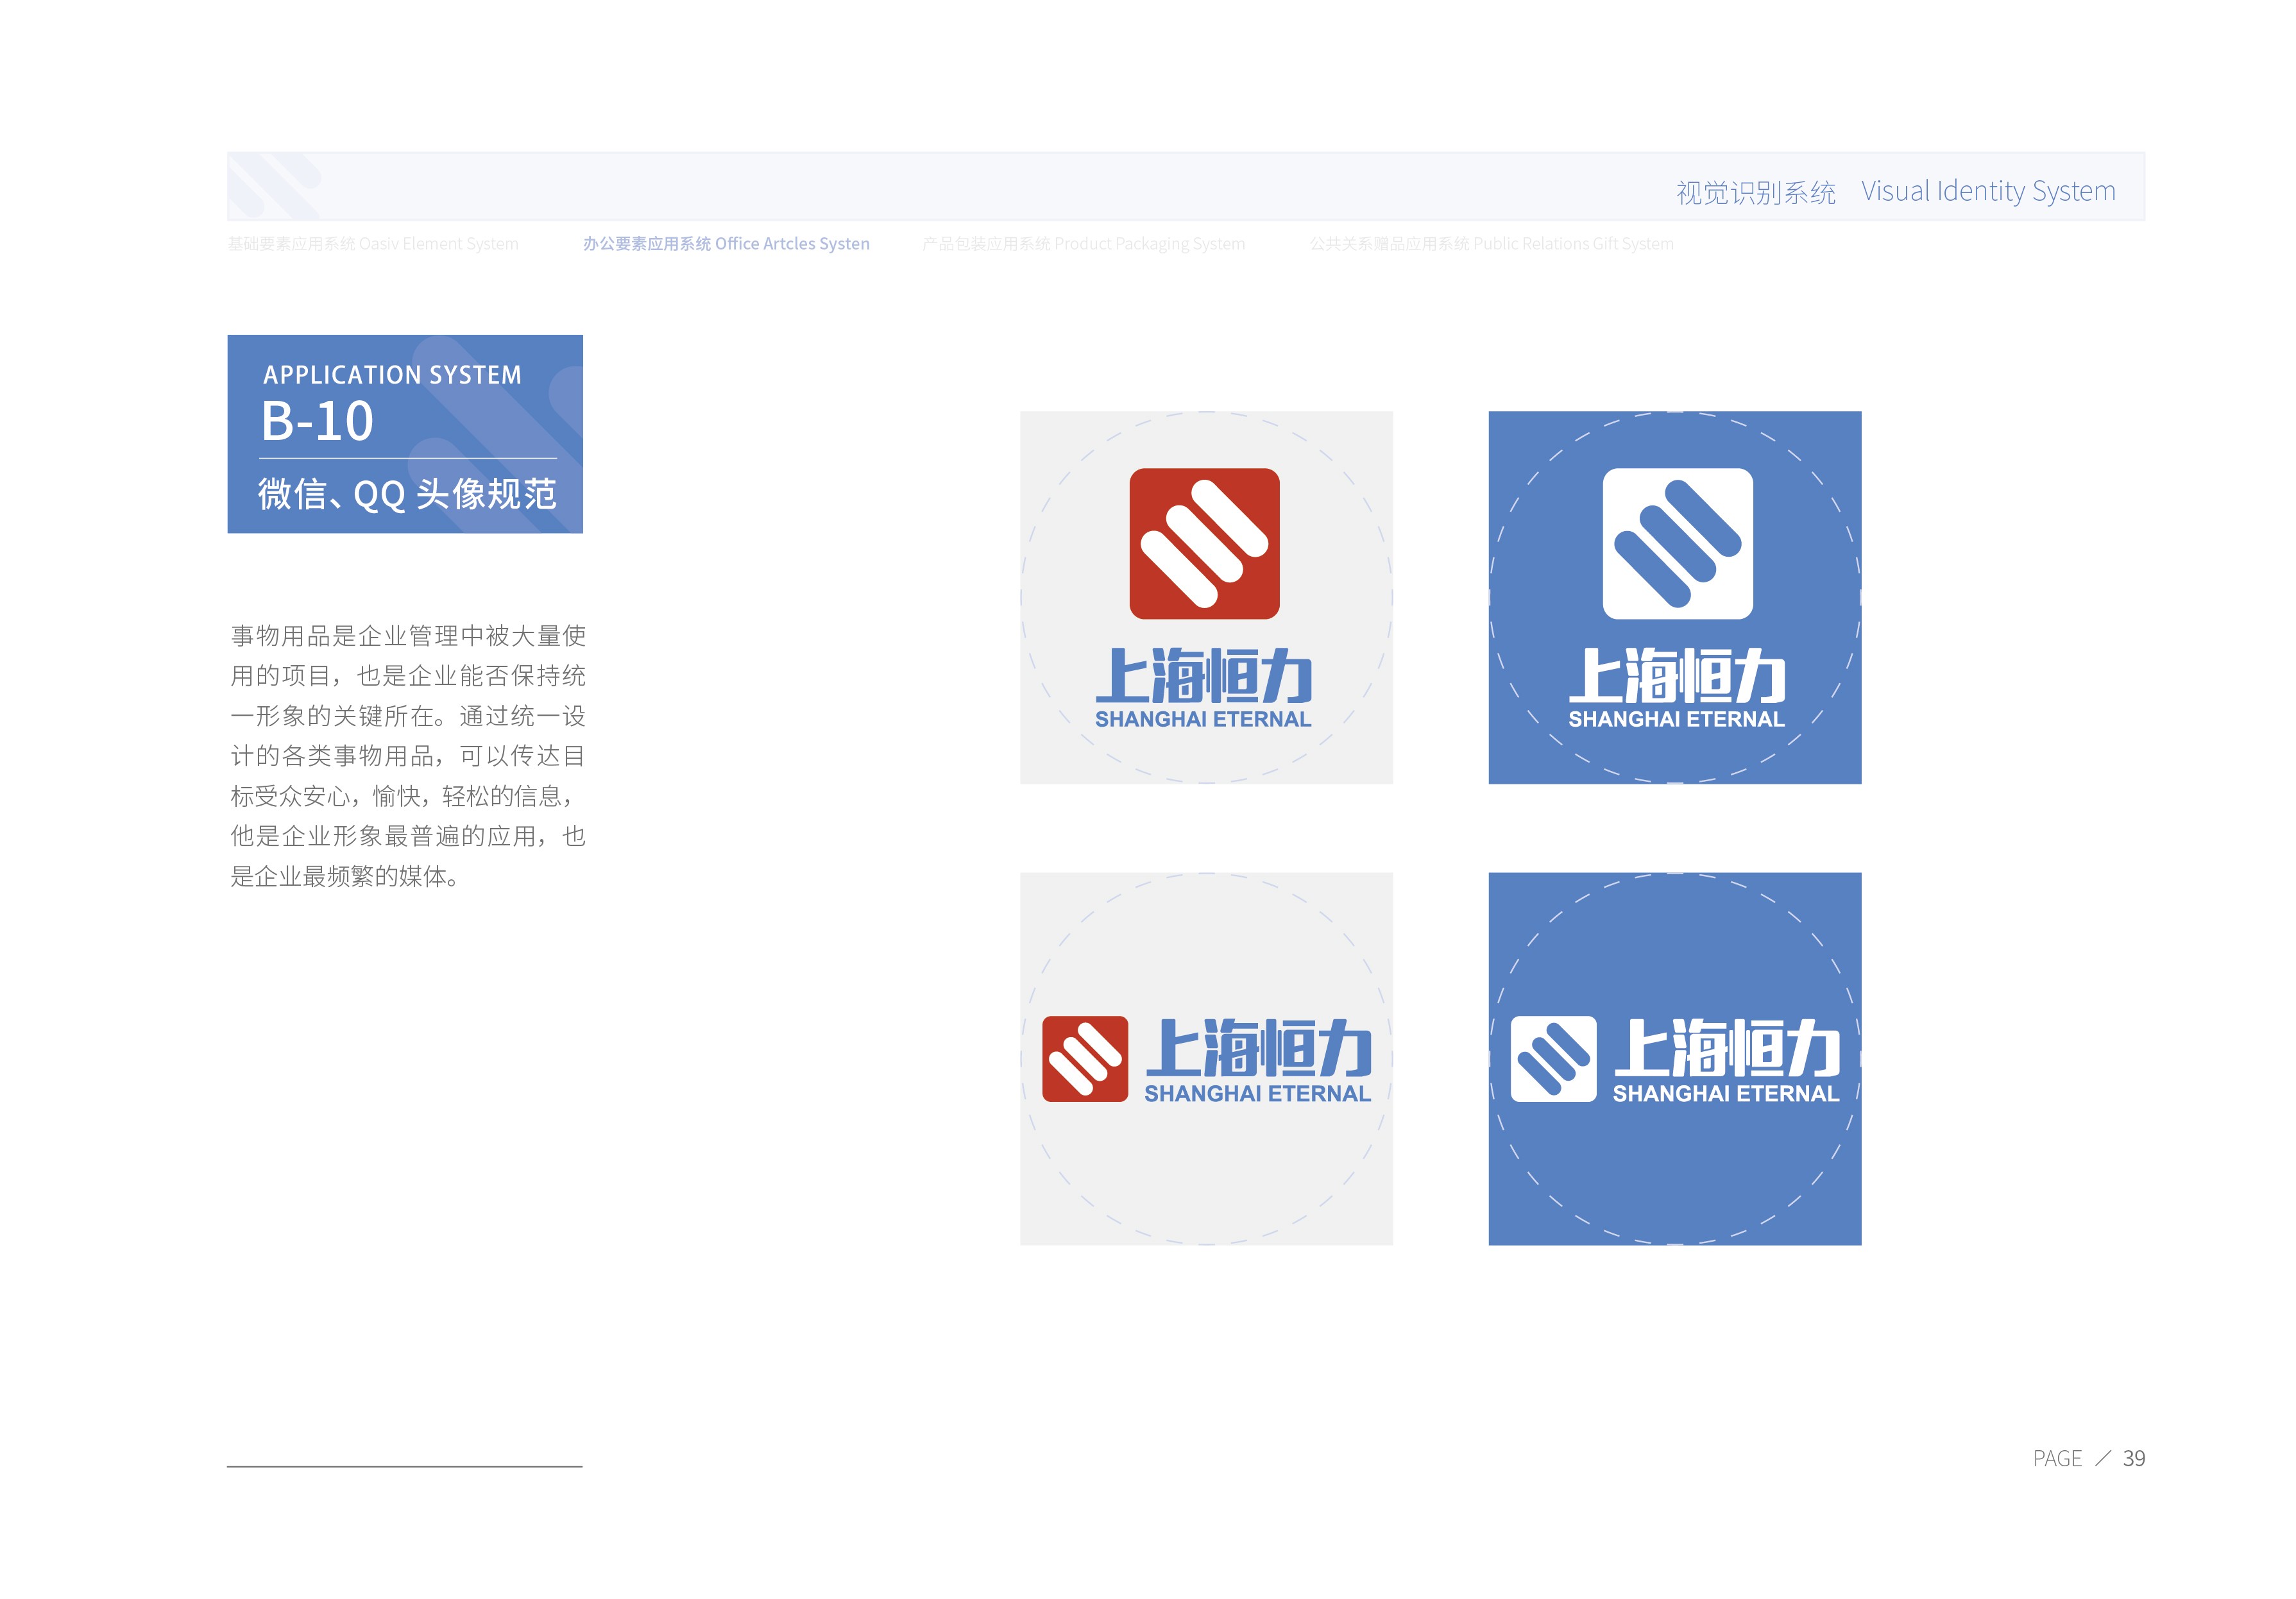Select the line 用的项目，也是企业能否保持统

pyautogui.click(x=408, y=676)
